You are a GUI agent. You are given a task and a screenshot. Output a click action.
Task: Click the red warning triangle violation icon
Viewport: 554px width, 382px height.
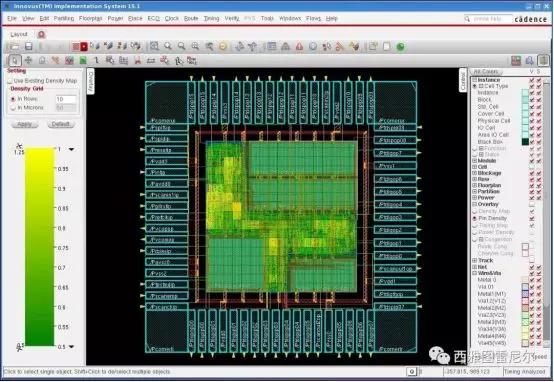299,46
